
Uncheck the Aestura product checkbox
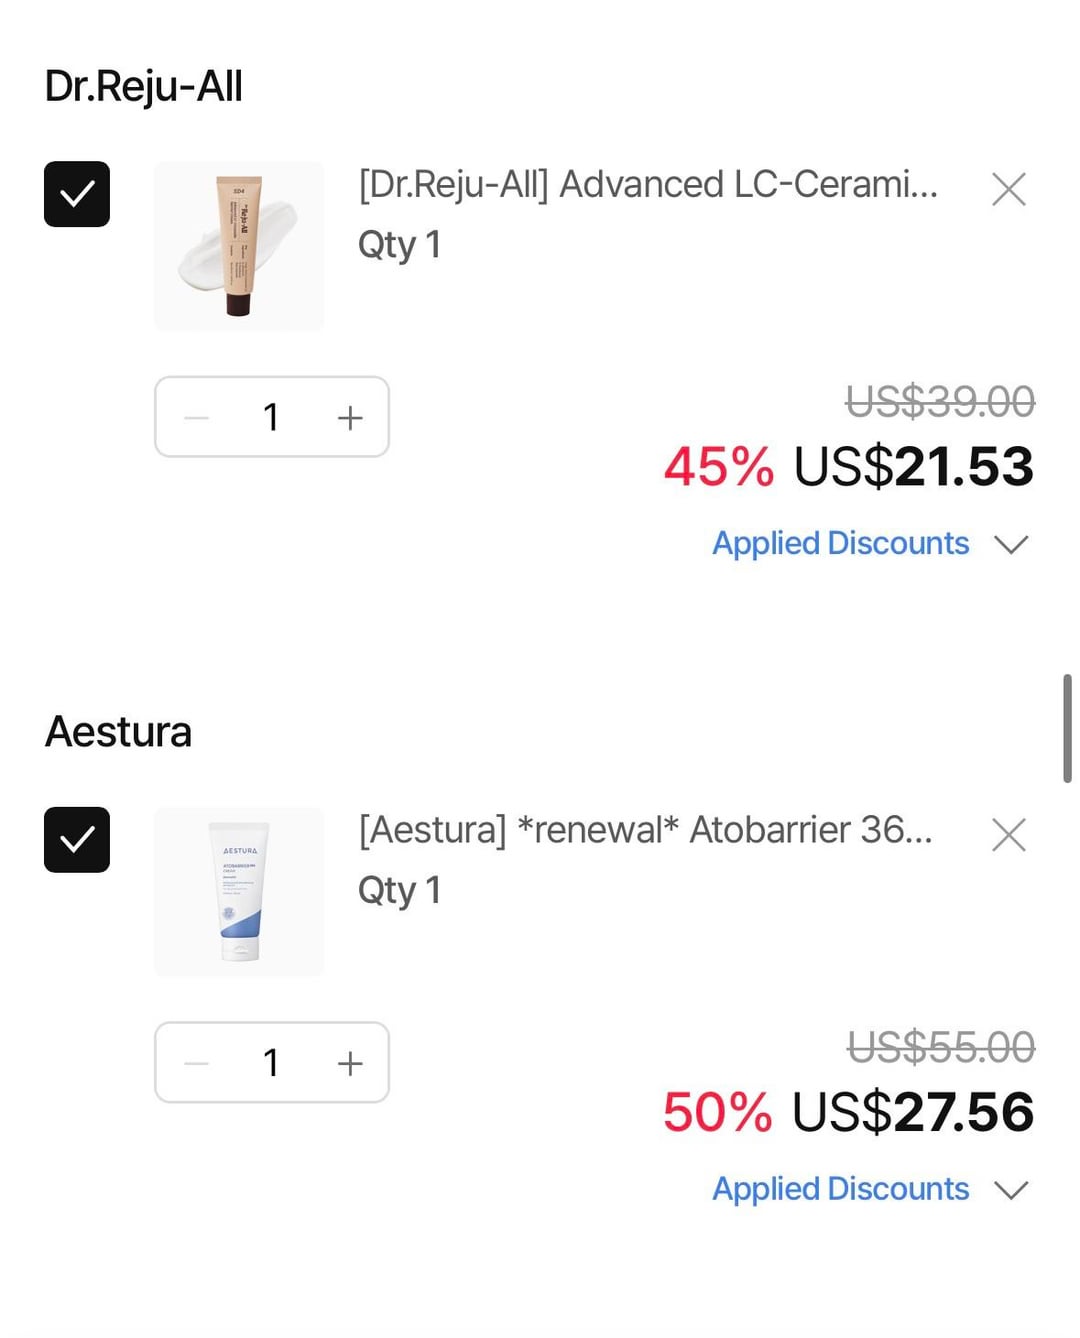tap(77, 840)
